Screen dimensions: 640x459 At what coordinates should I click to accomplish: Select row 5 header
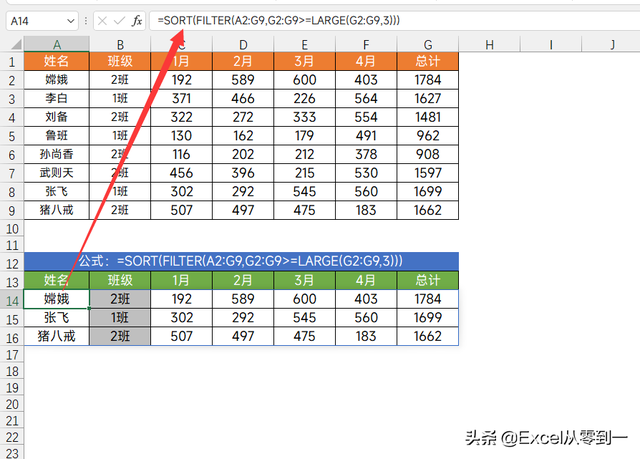pos(12,136)
